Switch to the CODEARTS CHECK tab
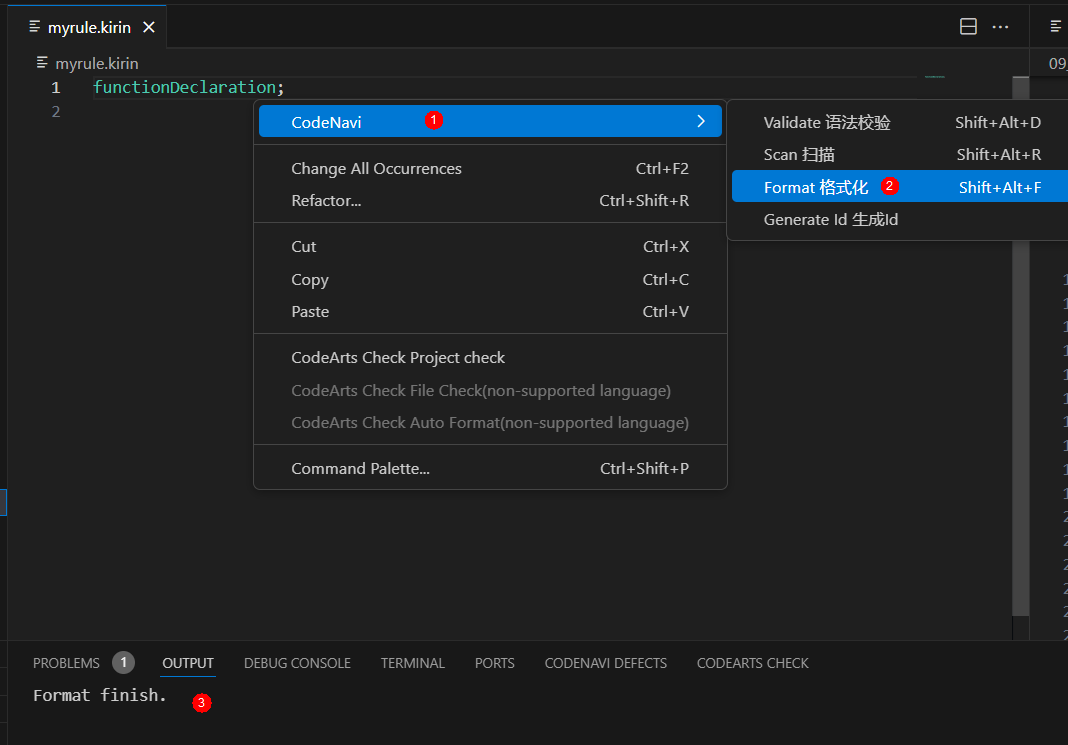Screen dimensions: 1068x745 752,663
